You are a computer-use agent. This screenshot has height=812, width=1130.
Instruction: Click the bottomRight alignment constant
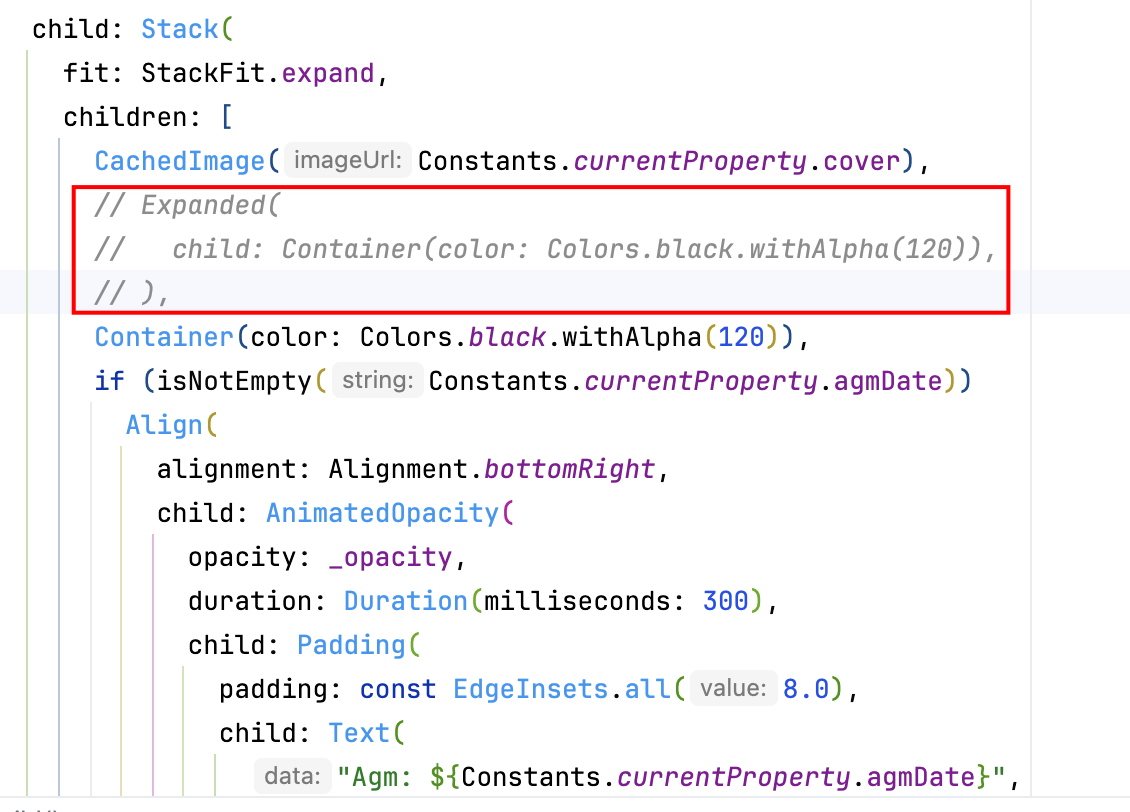(x=570, y=469)
